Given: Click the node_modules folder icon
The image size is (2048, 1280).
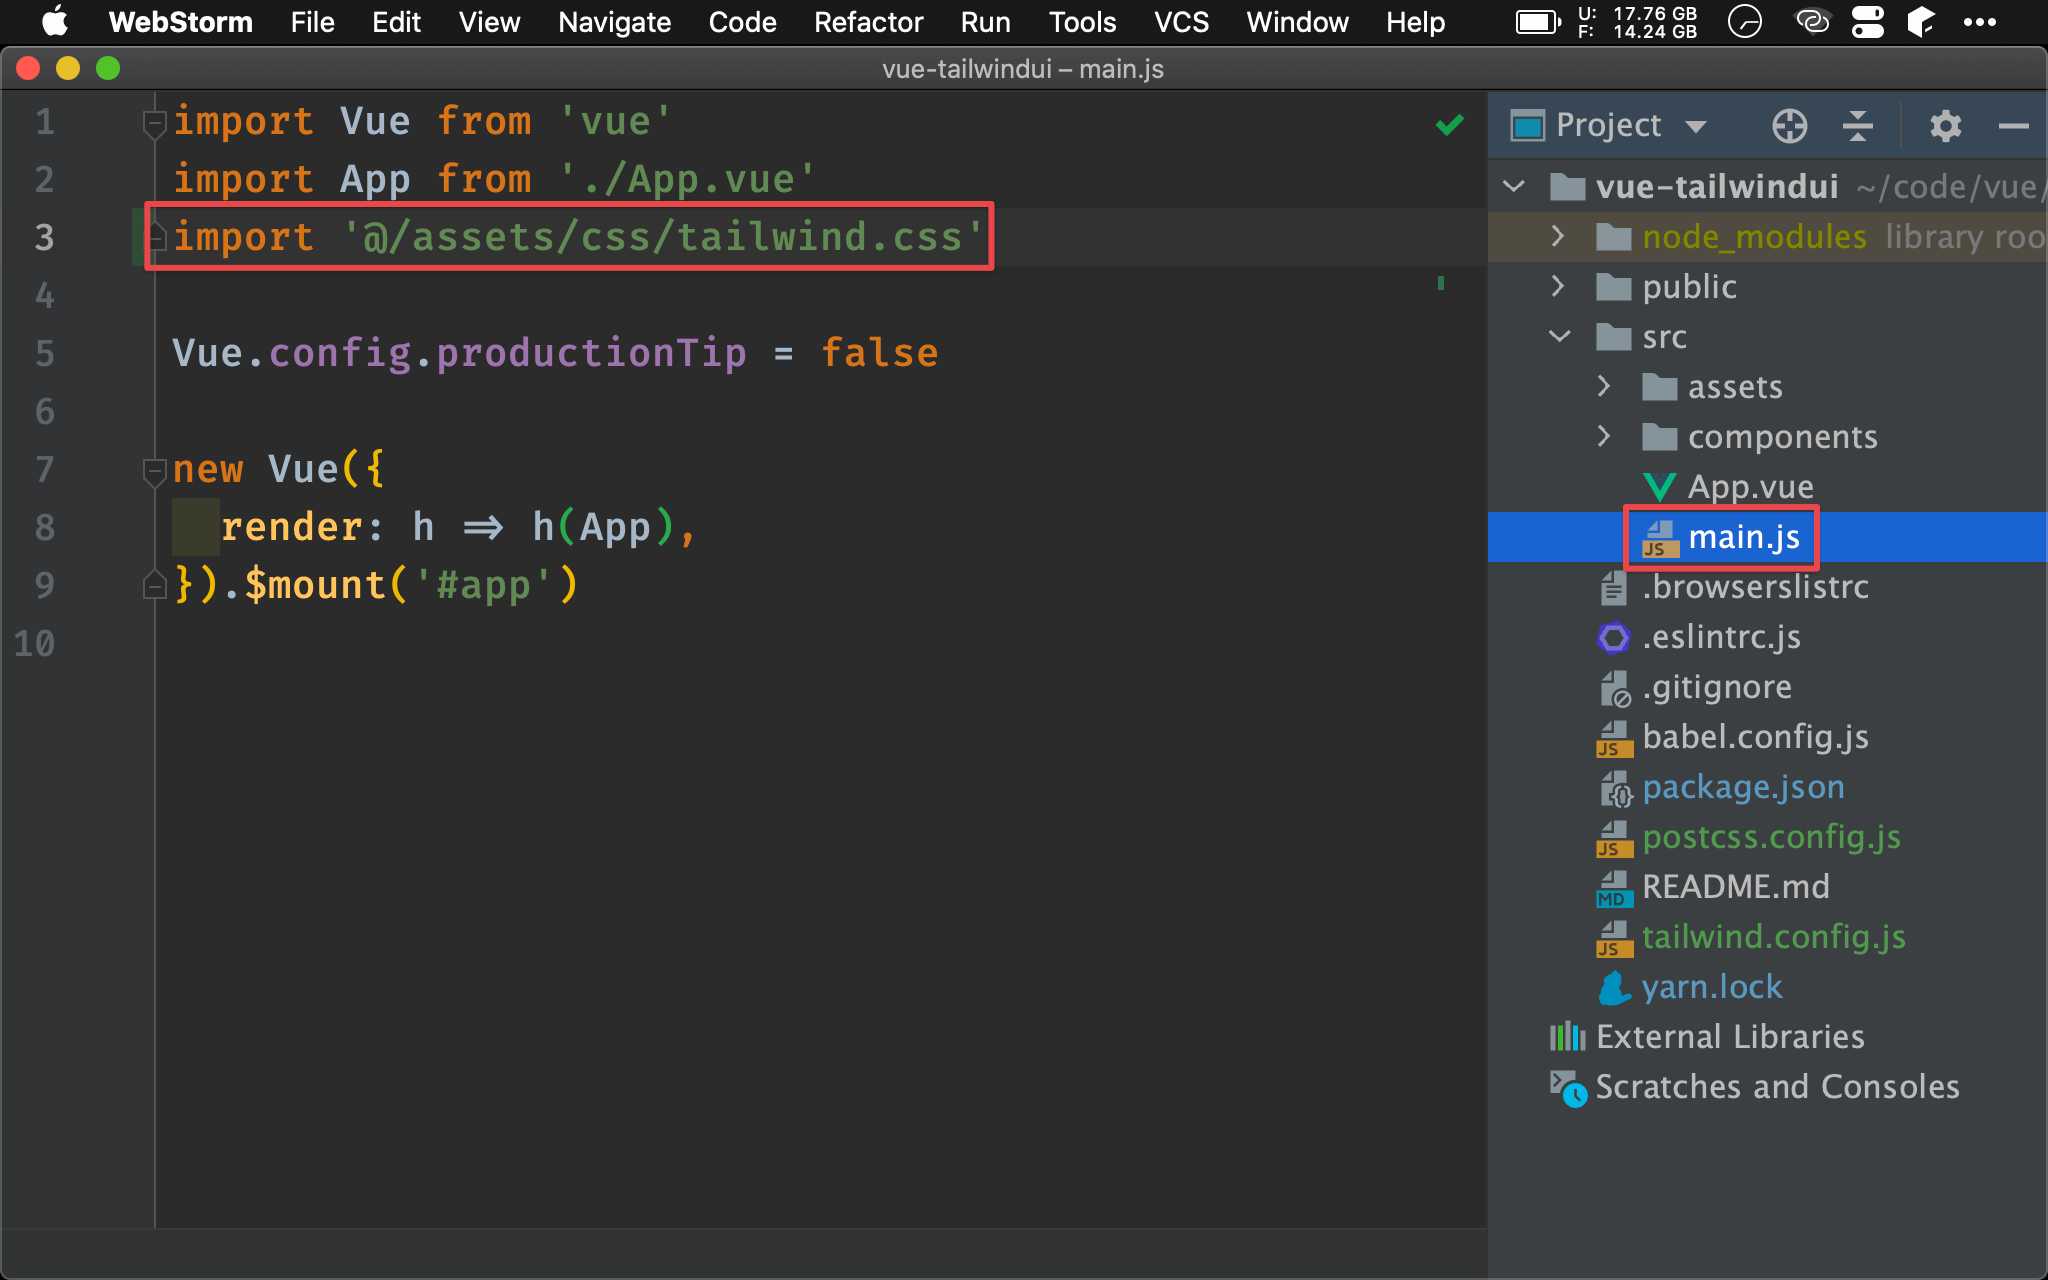Looking at the screenshot, I should (1614, 237).
